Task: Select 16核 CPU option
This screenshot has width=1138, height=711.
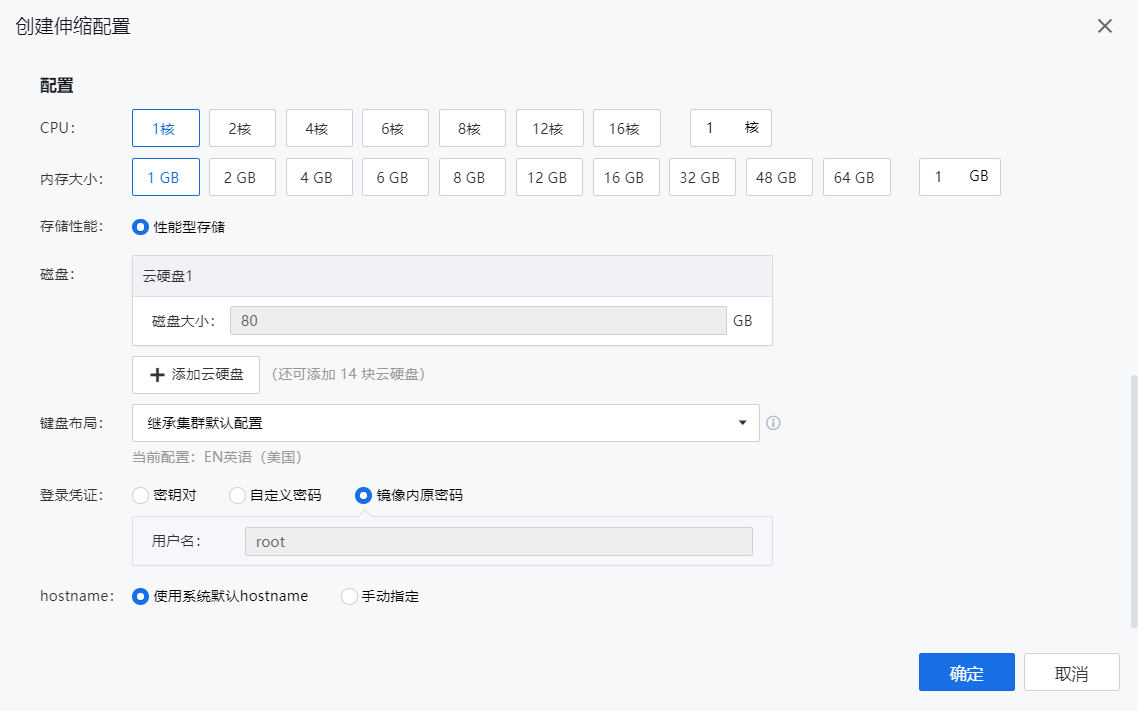Action: point(626,128)
